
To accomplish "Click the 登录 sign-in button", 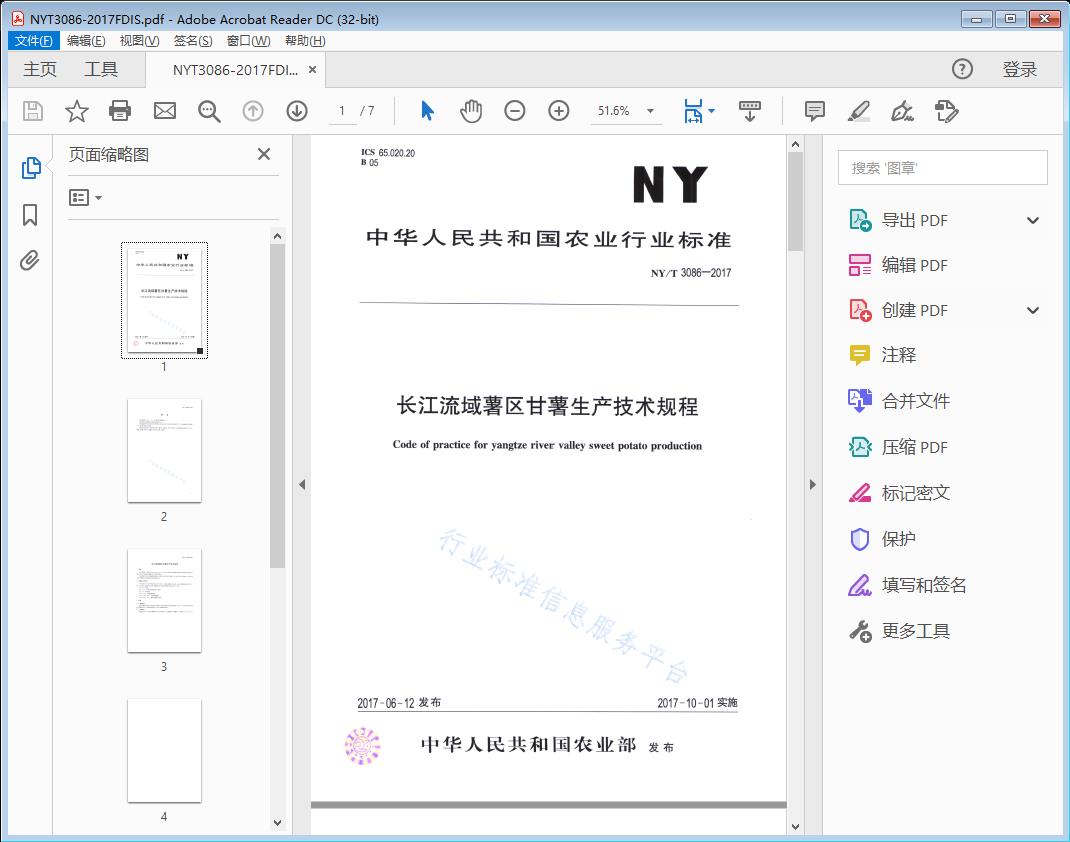I will pyautogui.click(x=1019, y=69).
